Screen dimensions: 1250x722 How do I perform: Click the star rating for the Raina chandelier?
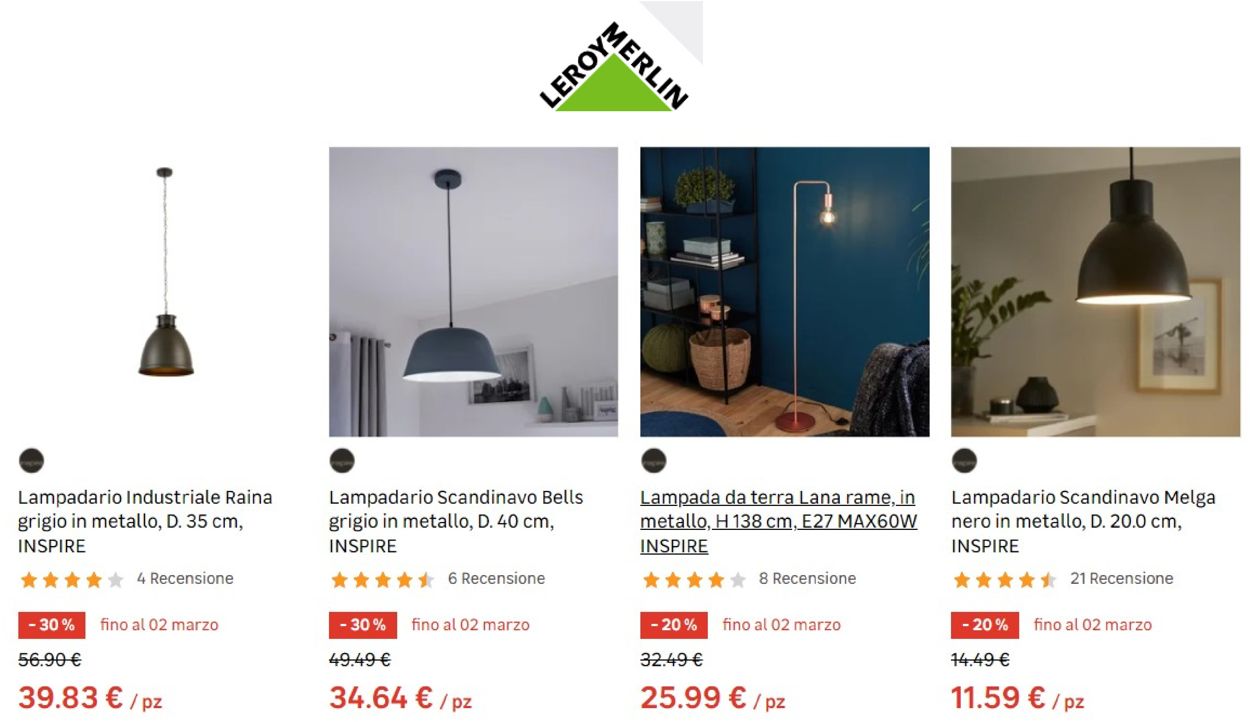pyautogui.click(x=72, y=579)
